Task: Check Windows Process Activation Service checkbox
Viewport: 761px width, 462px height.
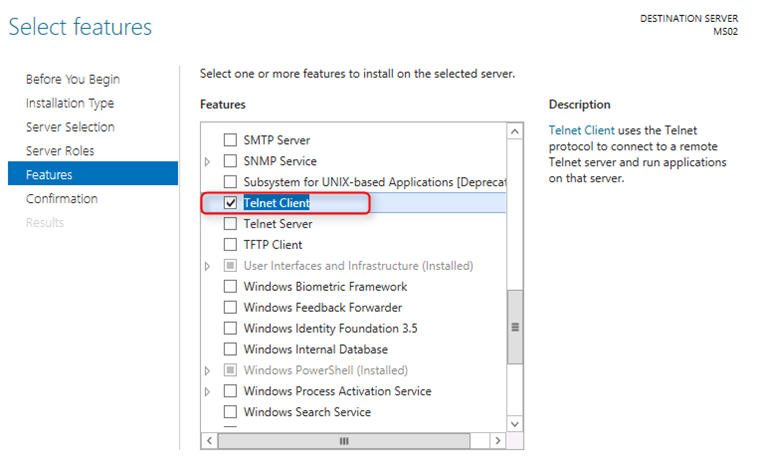Action: coord(230,391)
